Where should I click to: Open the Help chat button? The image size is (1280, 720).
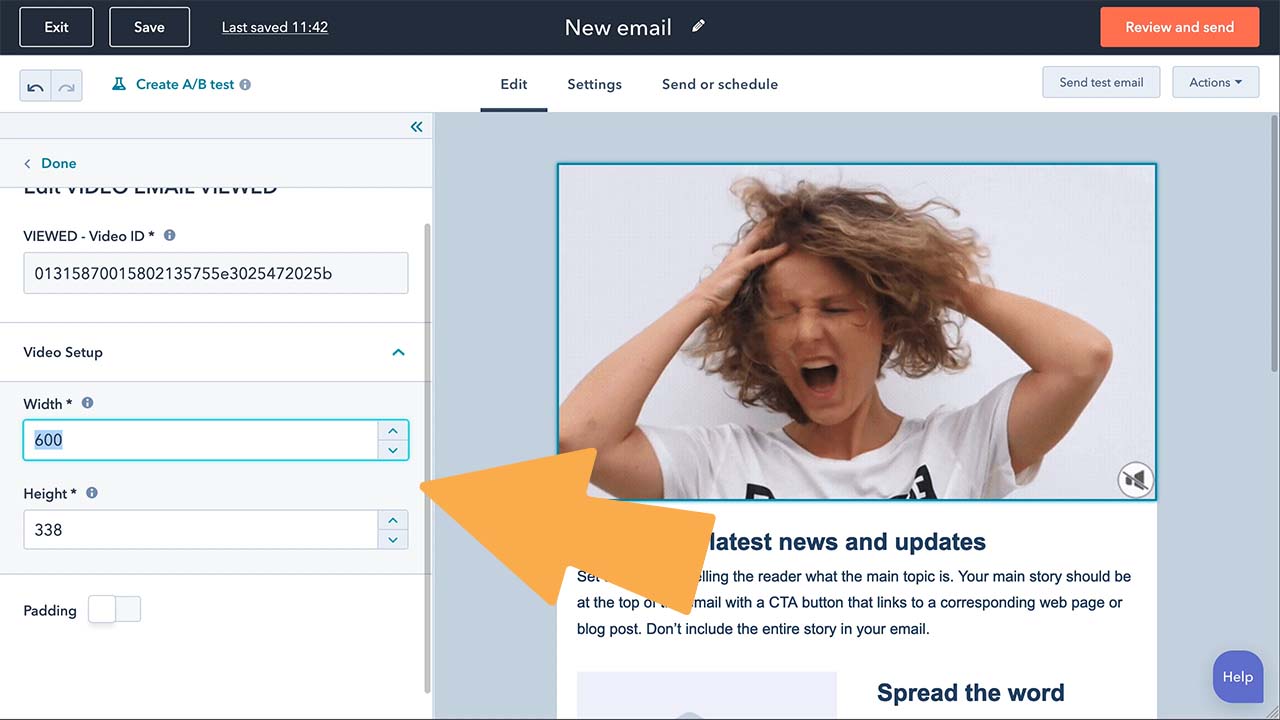pyautogui.click(x=1237, y=677)
